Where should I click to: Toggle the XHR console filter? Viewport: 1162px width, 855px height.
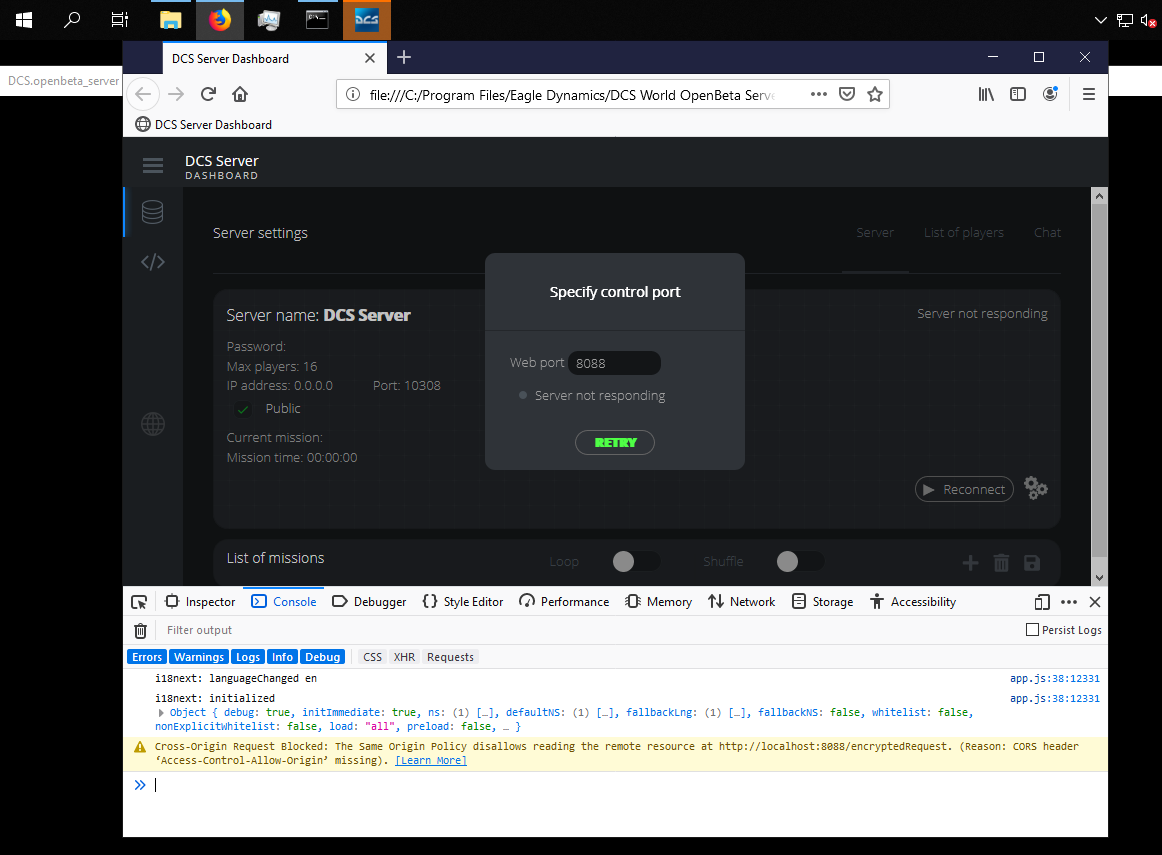405,657
